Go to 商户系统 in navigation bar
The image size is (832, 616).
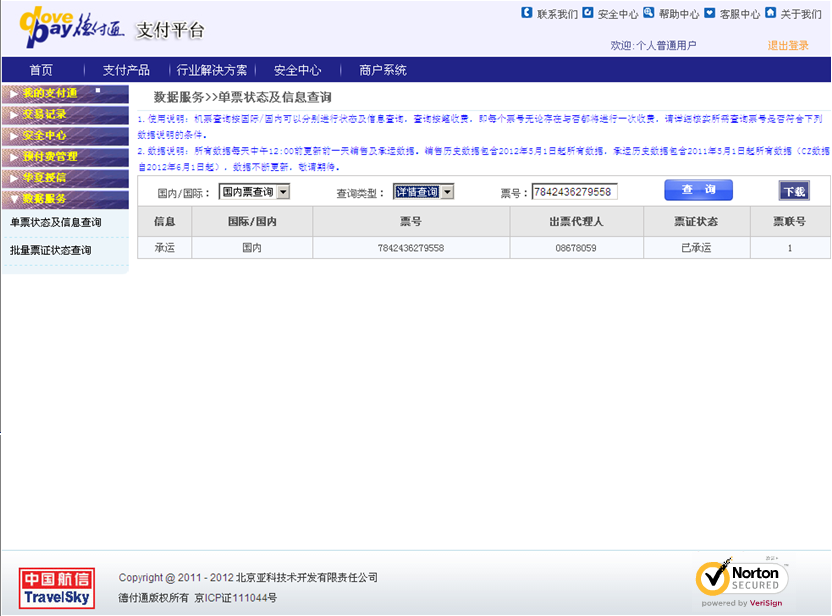pyautogui.click(x=382, y=70)
